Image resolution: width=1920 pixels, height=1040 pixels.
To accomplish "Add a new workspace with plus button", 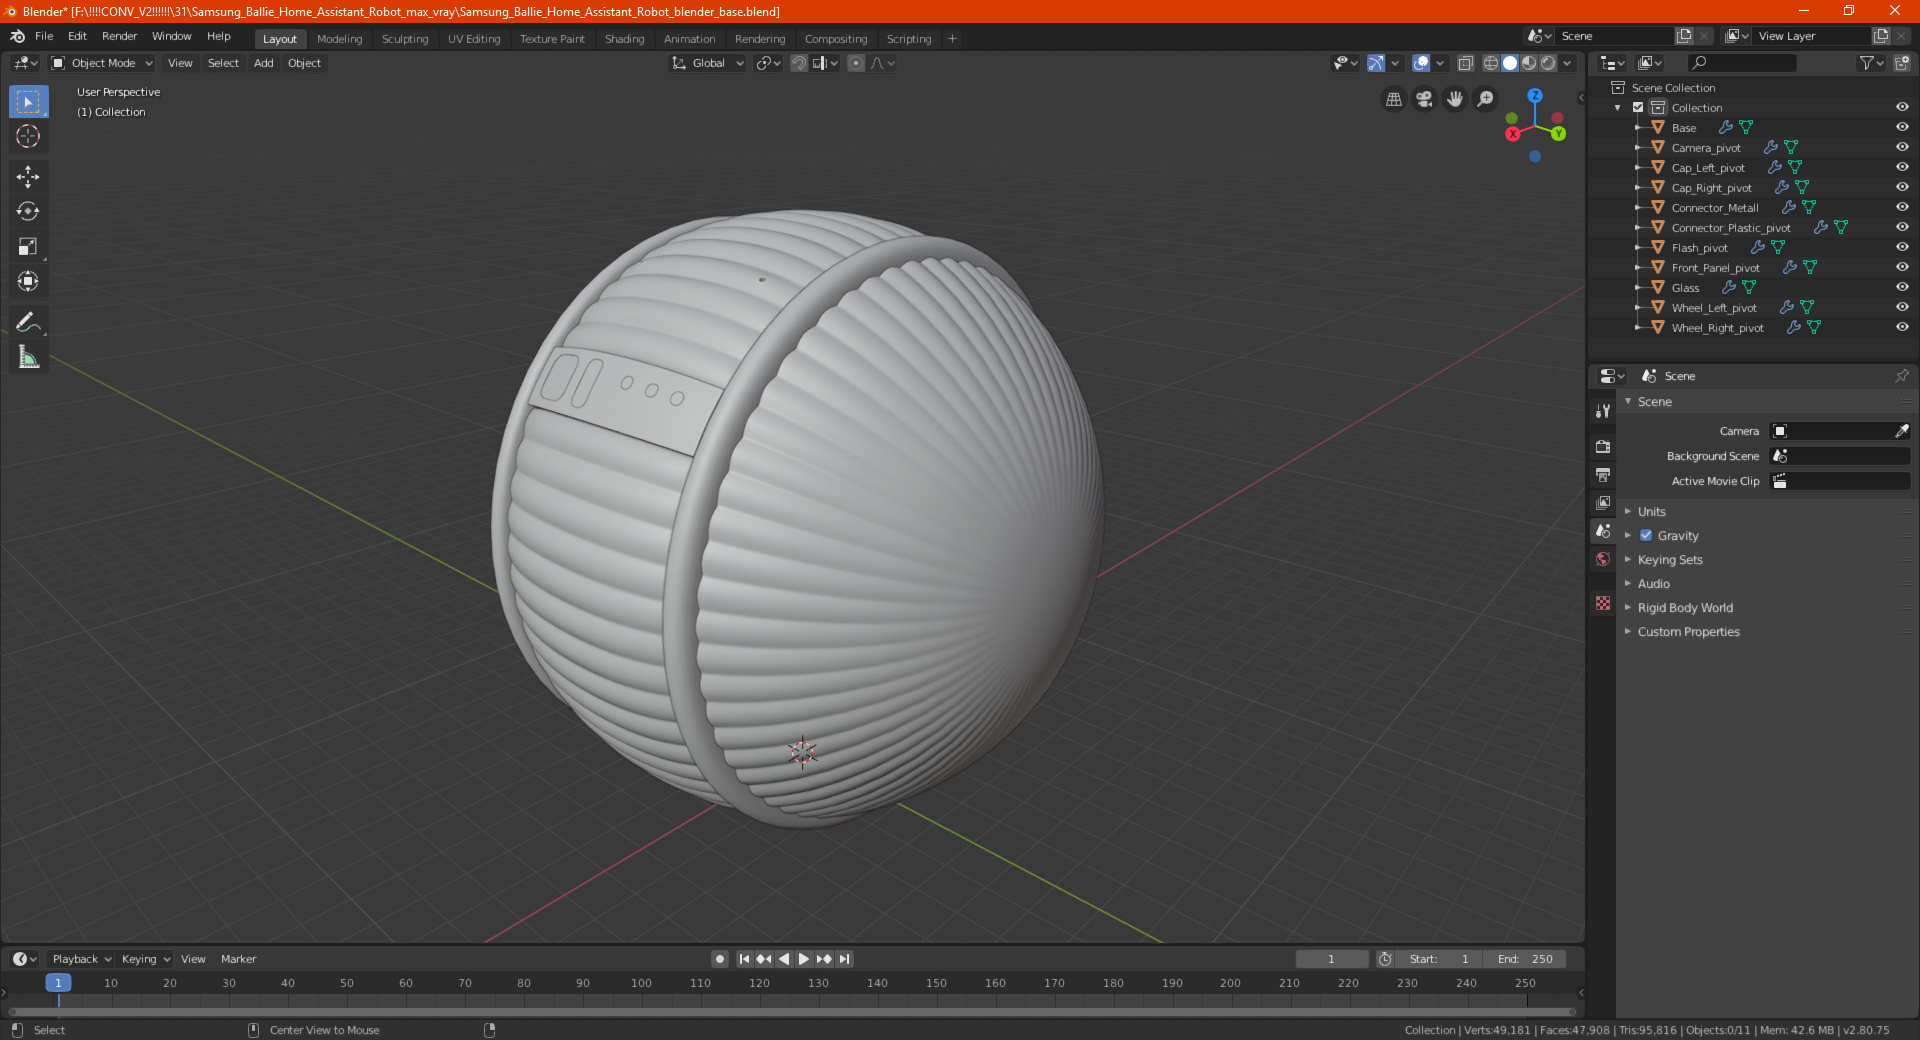I will [x=952, y=39].
